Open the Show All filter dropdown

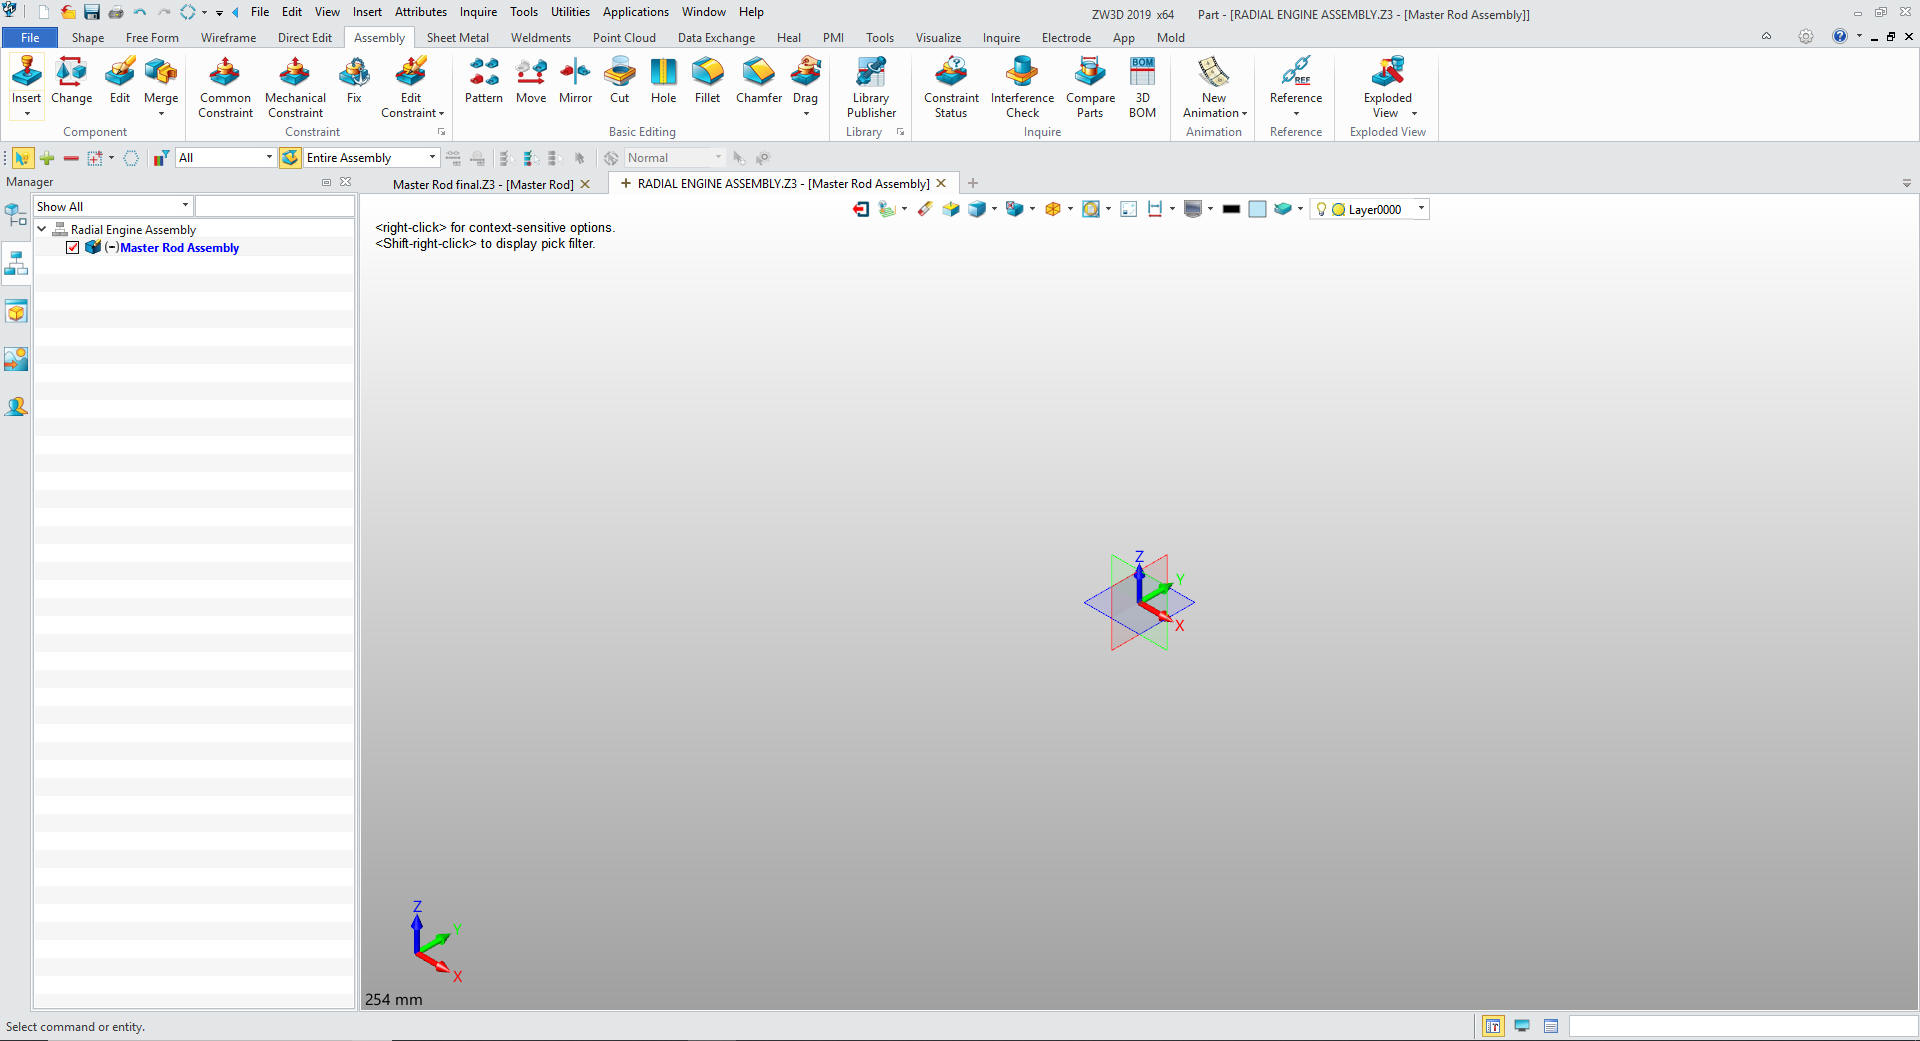(x=185, y=206)
